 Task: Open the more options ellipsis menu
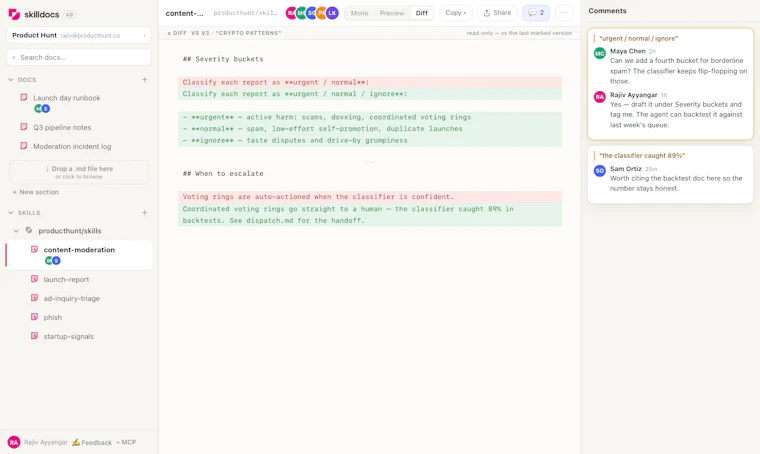[564, 13]
